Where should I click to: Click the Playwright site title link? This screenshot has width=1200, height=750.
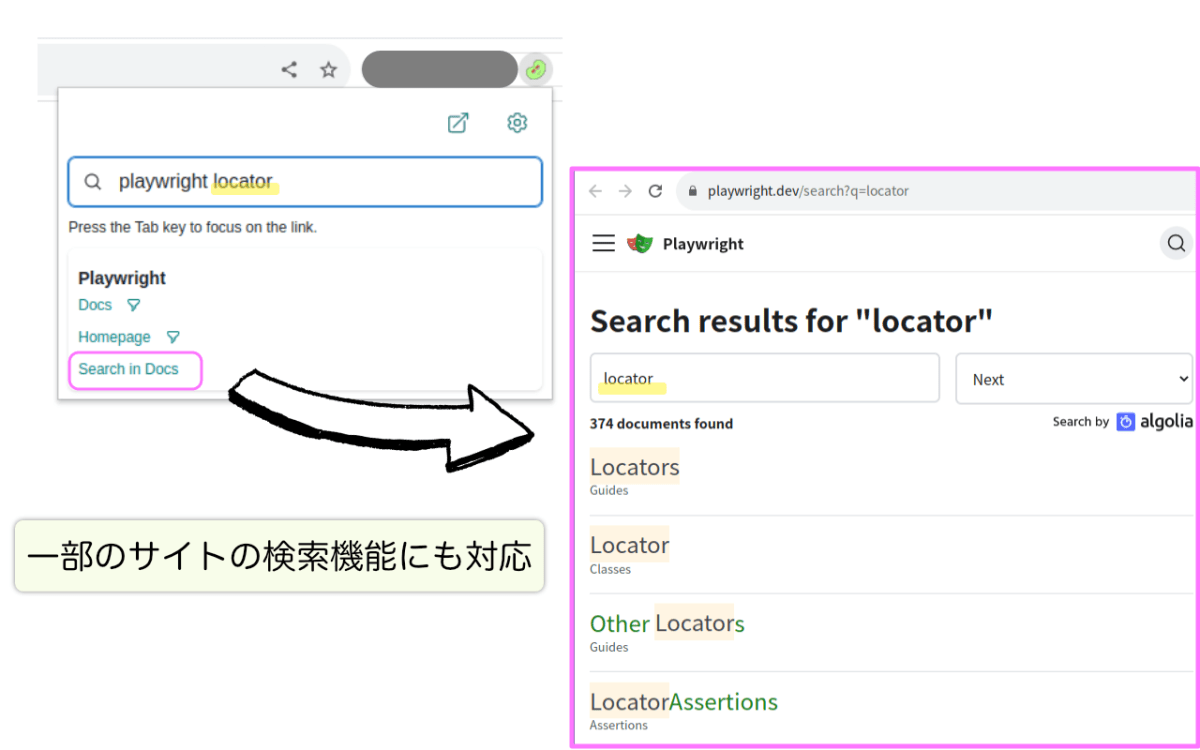coord(703,244)
